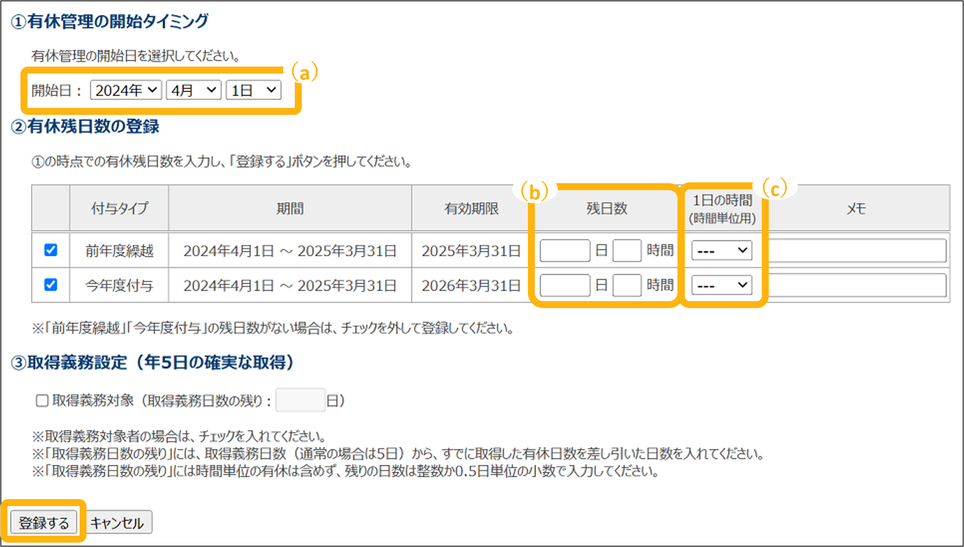Click the 時間 hours field for 今年度付与

pyautogui.click(x=627, y=285)
